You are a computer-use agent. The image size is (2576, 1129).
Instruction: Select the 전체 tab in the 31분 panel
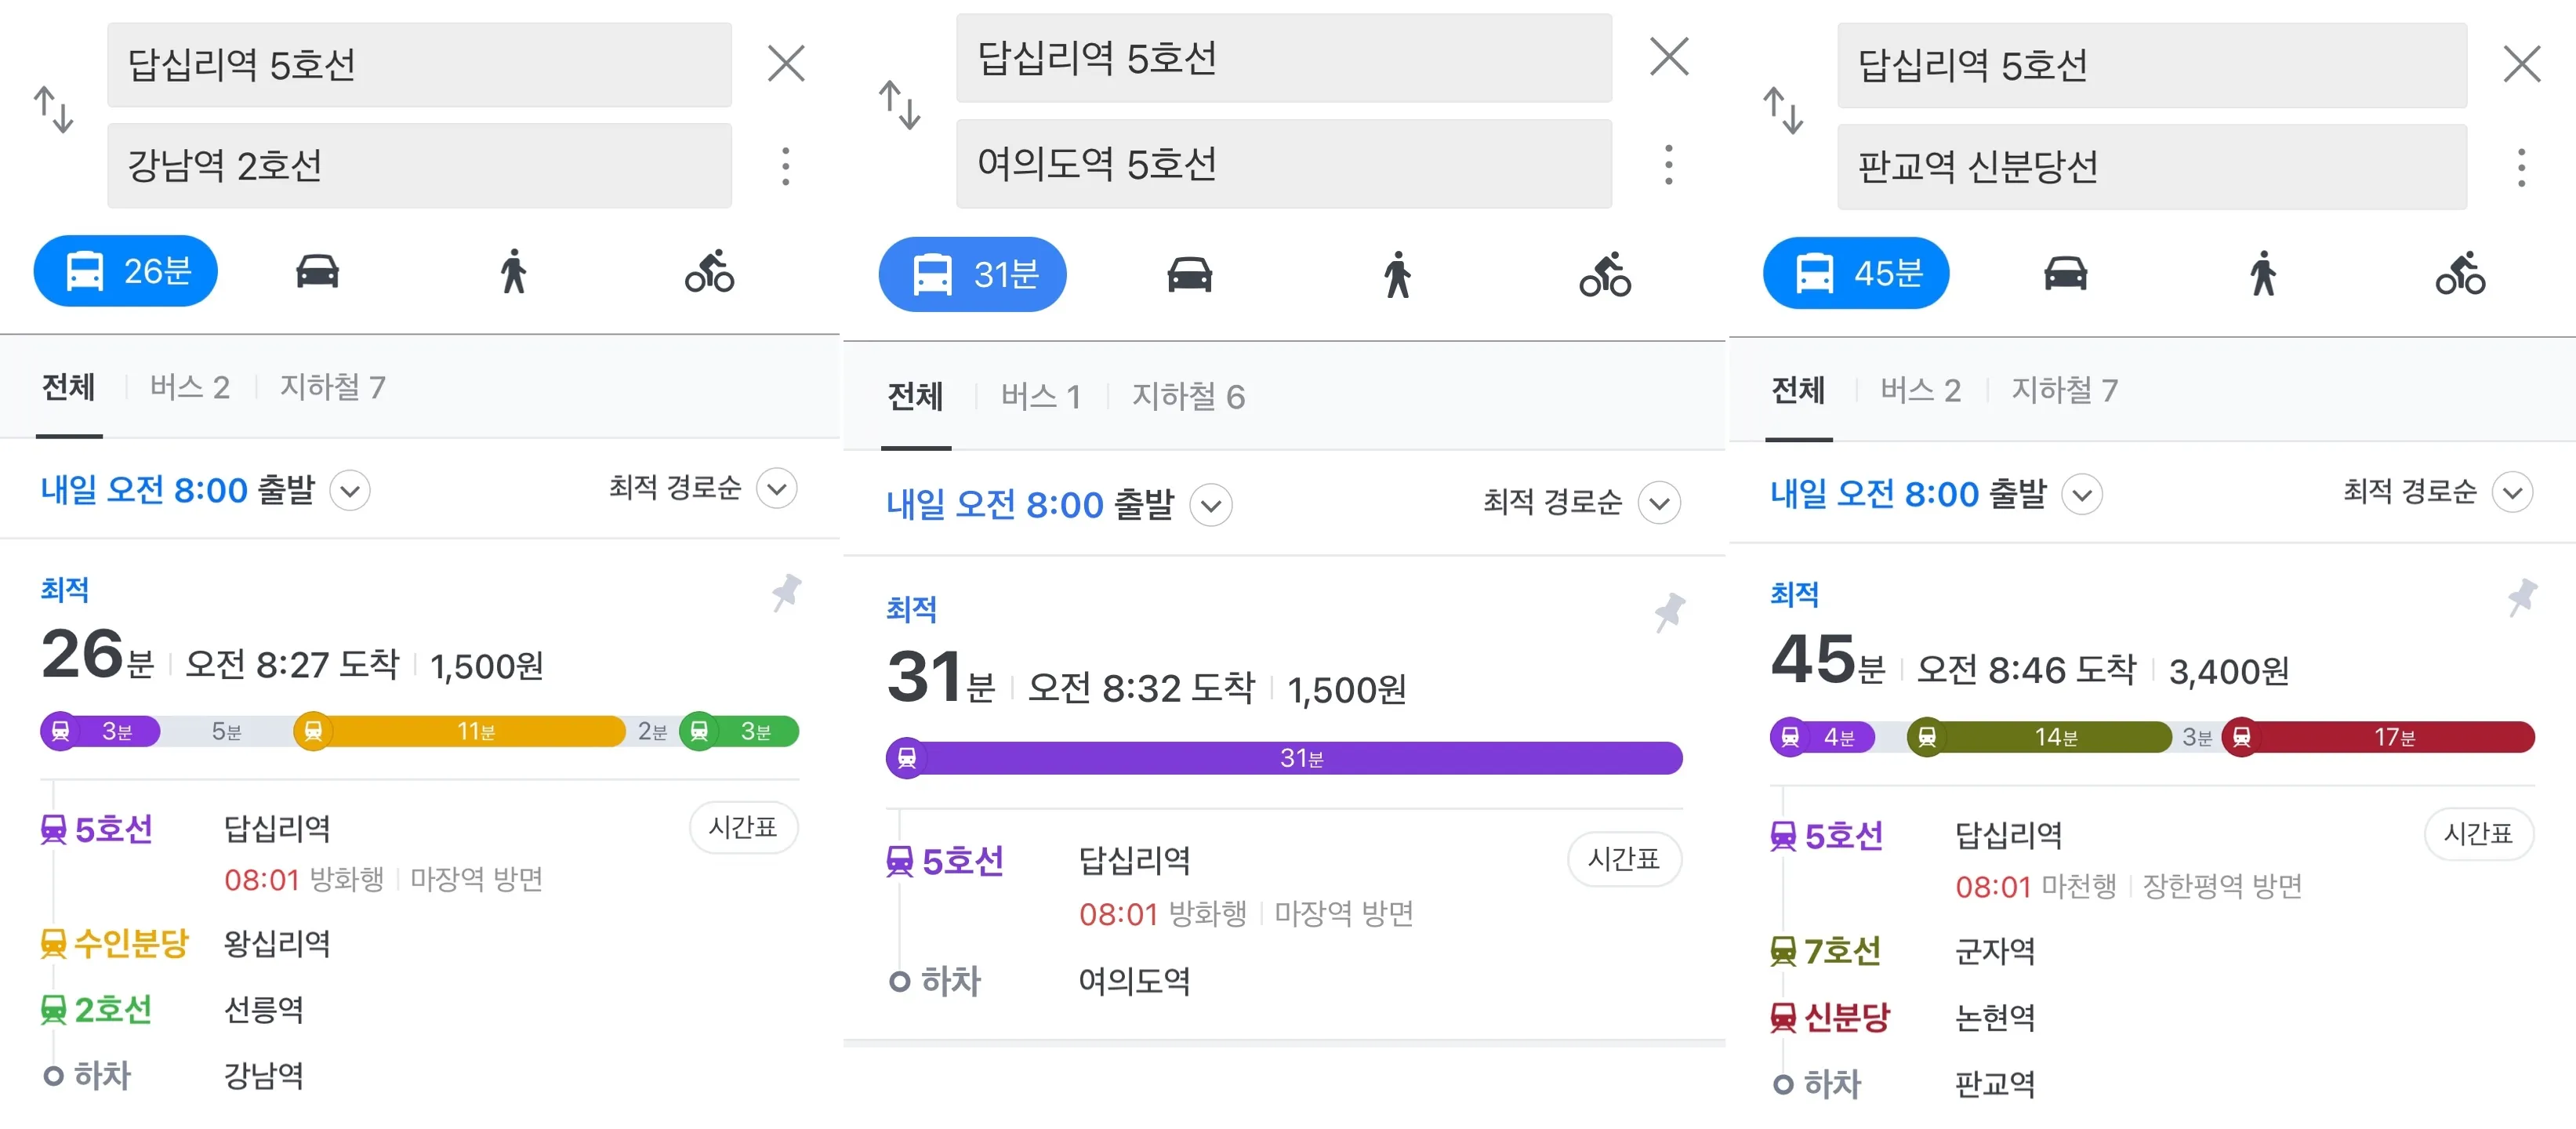(915, 397)
